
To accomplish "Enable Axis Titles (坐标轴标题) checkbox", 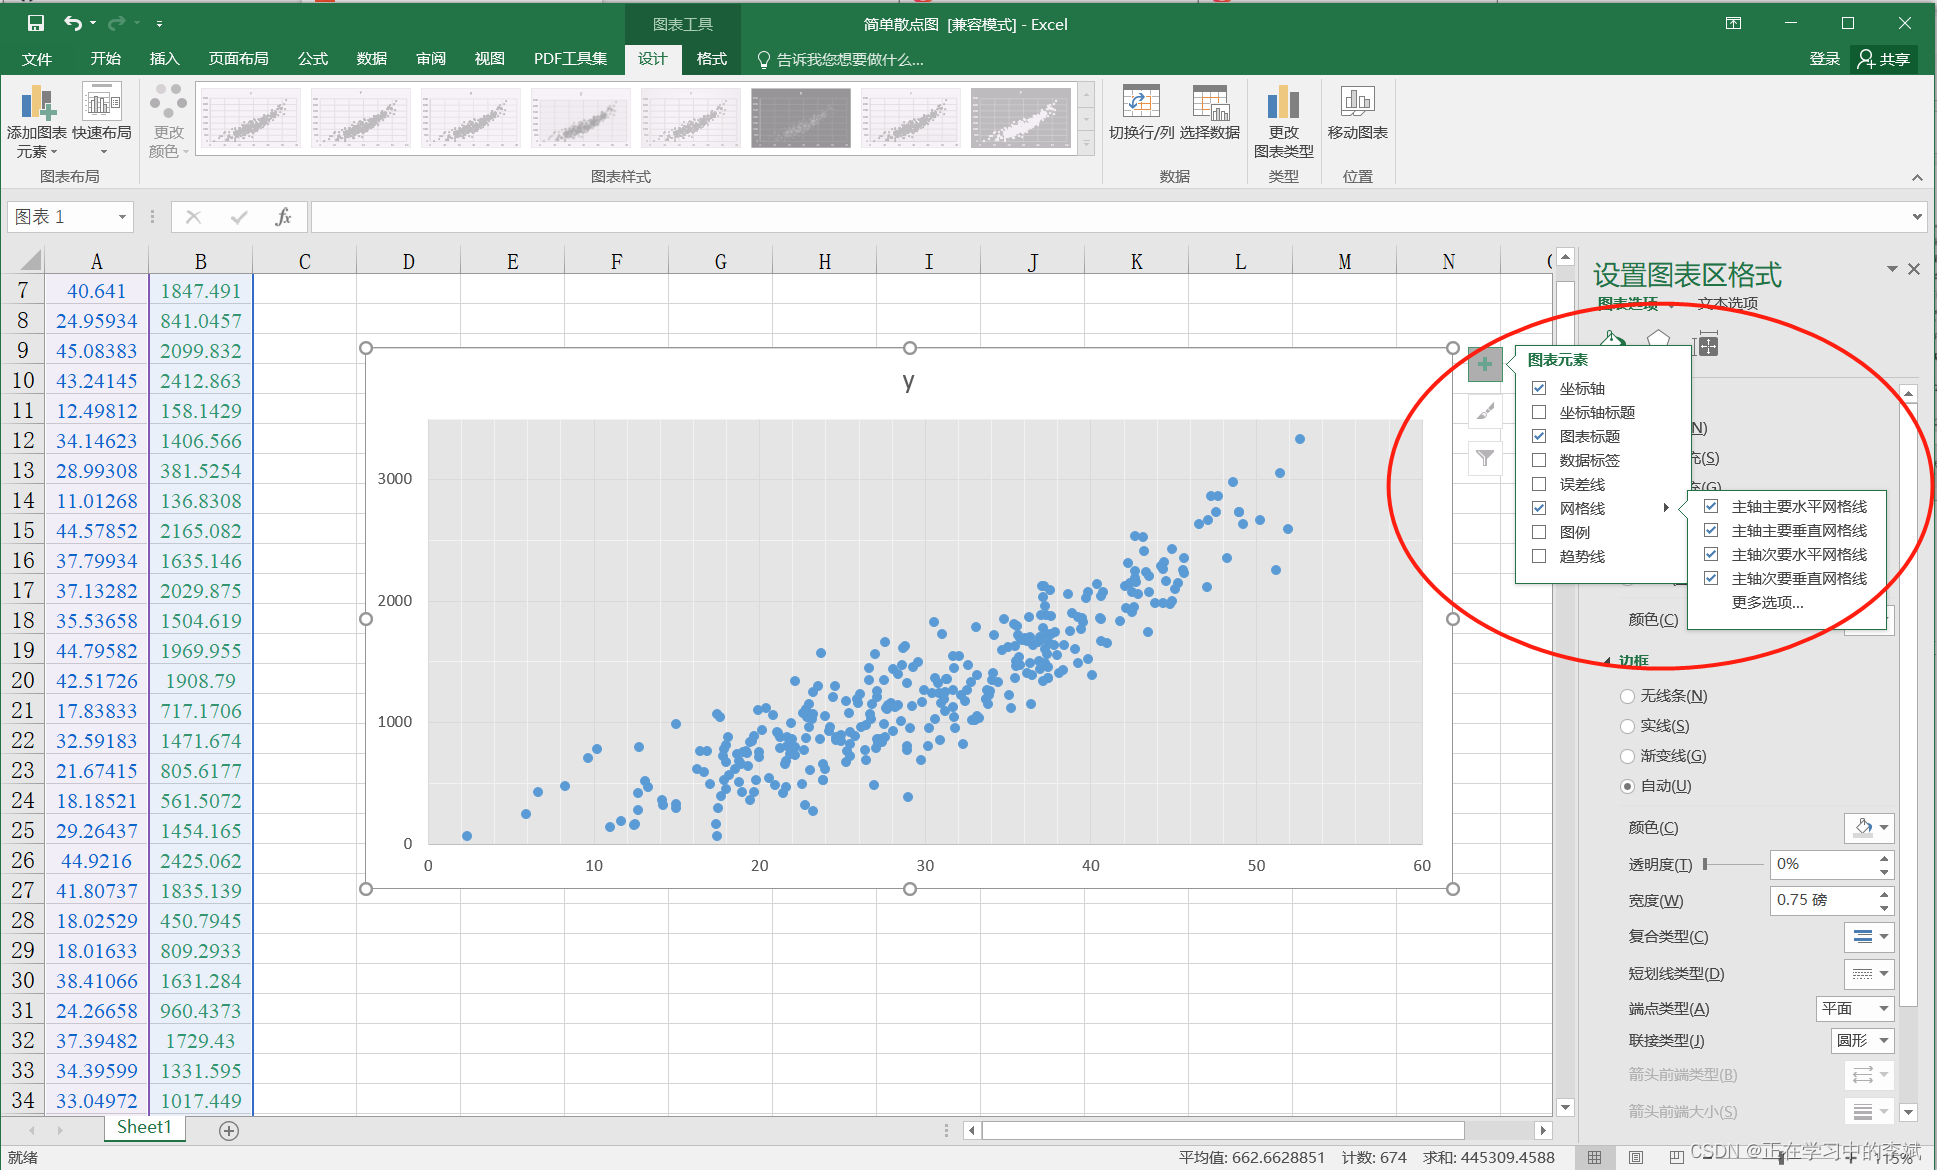I will [1539, 412].
